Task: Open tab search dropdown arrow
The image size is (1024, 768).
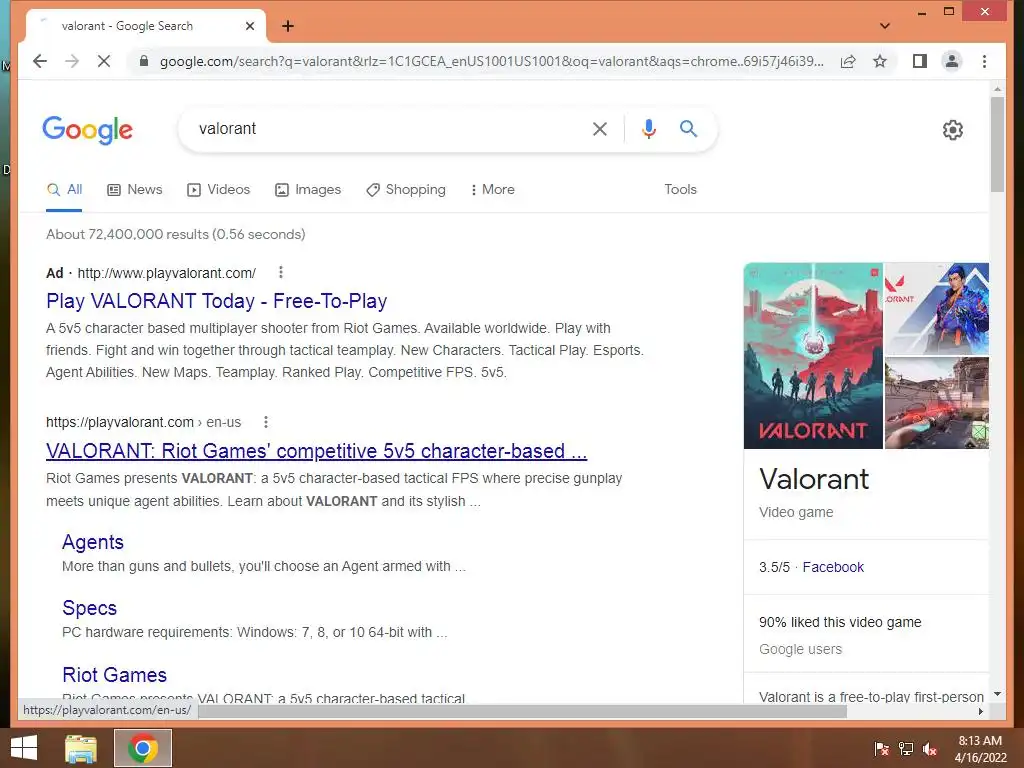Action: coord(885,26)
